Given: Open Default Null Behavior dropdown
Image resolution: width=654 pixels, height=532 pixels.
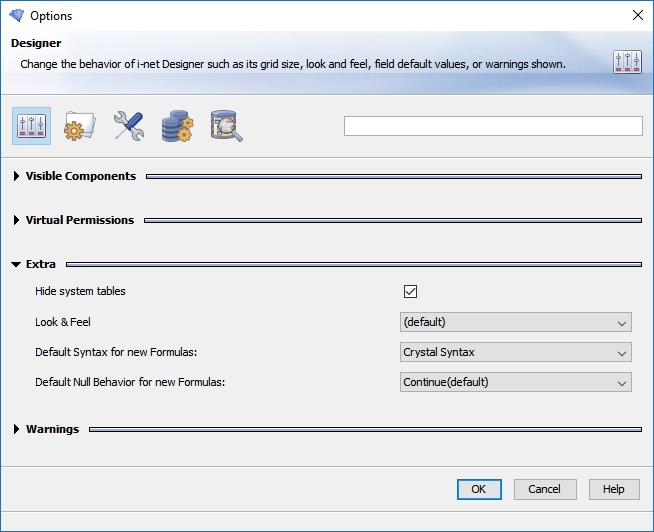Looking at the screenshot, I should [515, 382].
